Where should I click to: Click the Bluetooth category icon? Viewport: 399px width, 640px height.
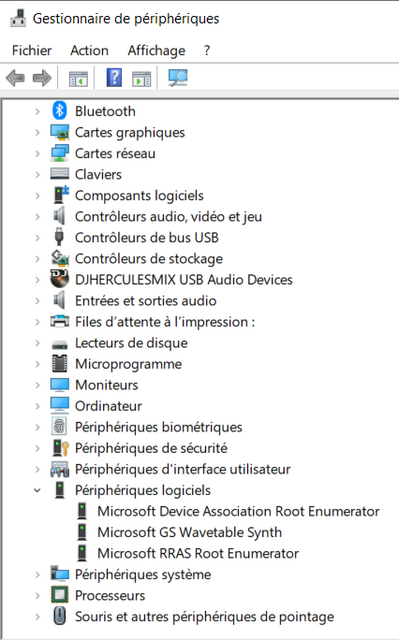60,111
